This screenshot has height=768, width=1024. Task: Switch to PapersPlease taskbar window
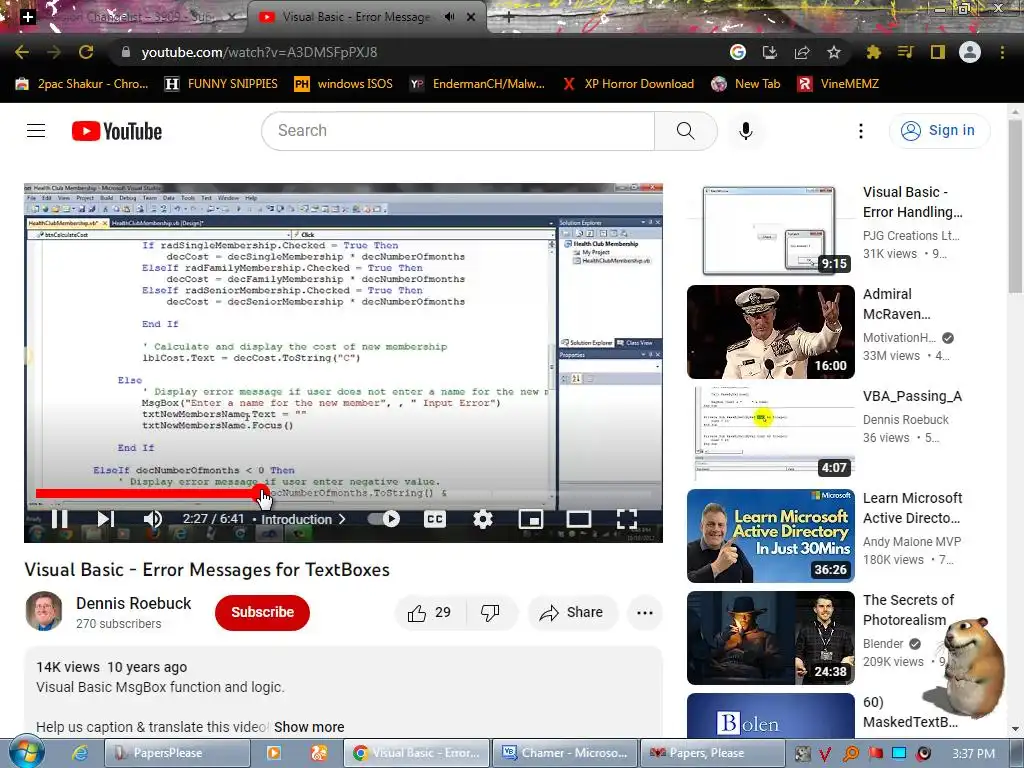[x=177, y=753]
